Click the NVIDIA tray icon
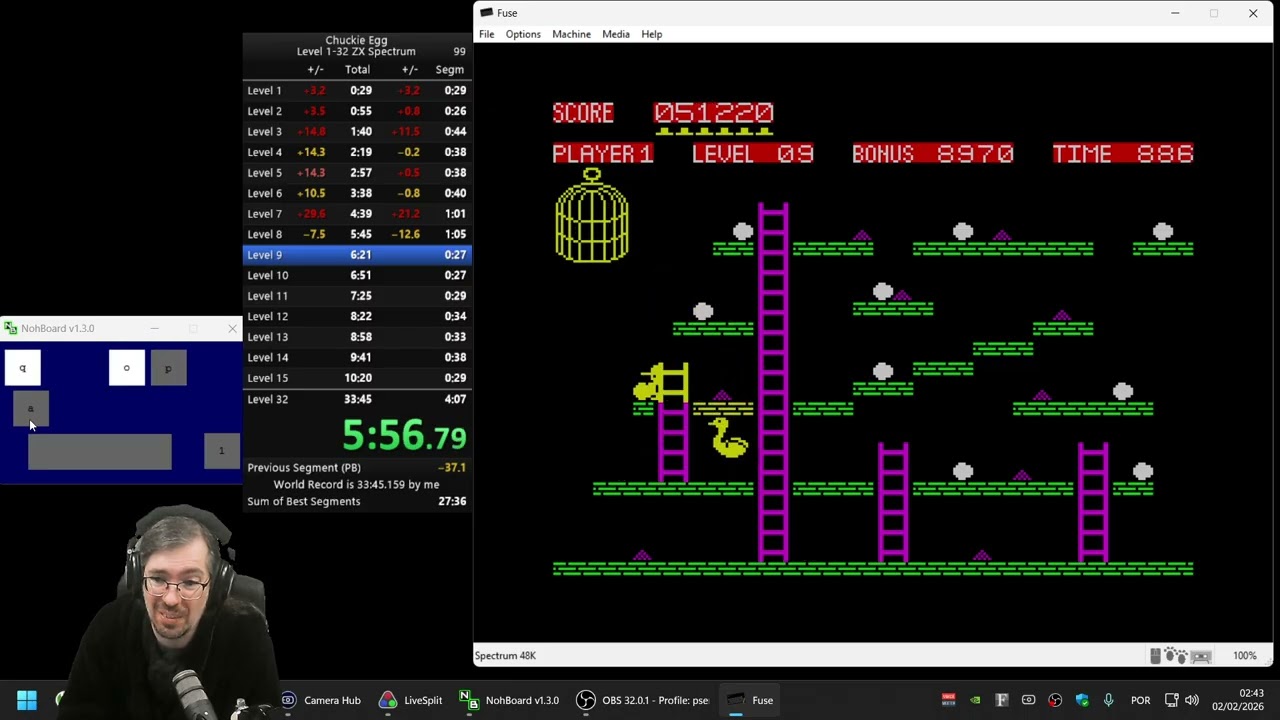The height and width of the screenshot is (720, 1280). point(975,700)
